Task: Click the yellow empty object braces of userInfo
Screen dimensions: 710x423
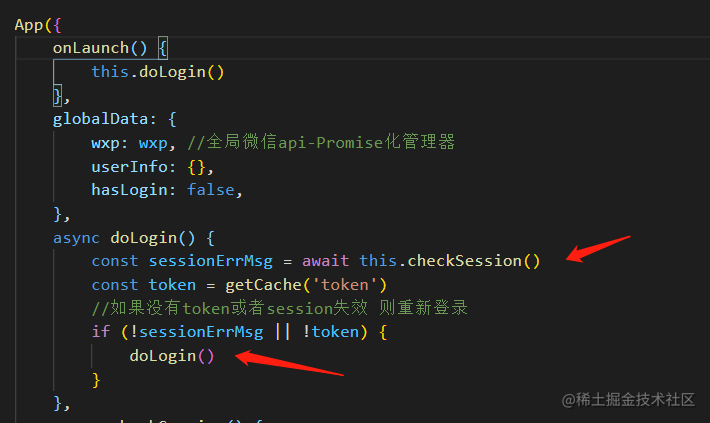Action: click(197, 167)
